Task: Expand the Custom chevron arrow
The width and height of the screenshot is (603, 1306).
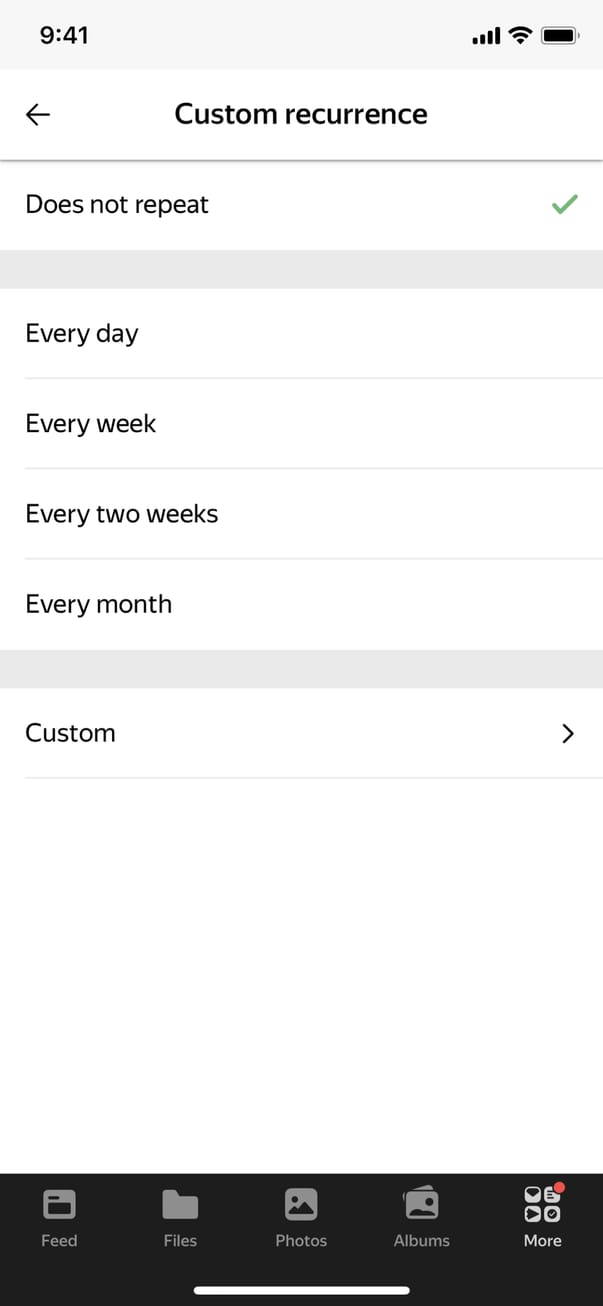Action: click(x=568, y=733)
